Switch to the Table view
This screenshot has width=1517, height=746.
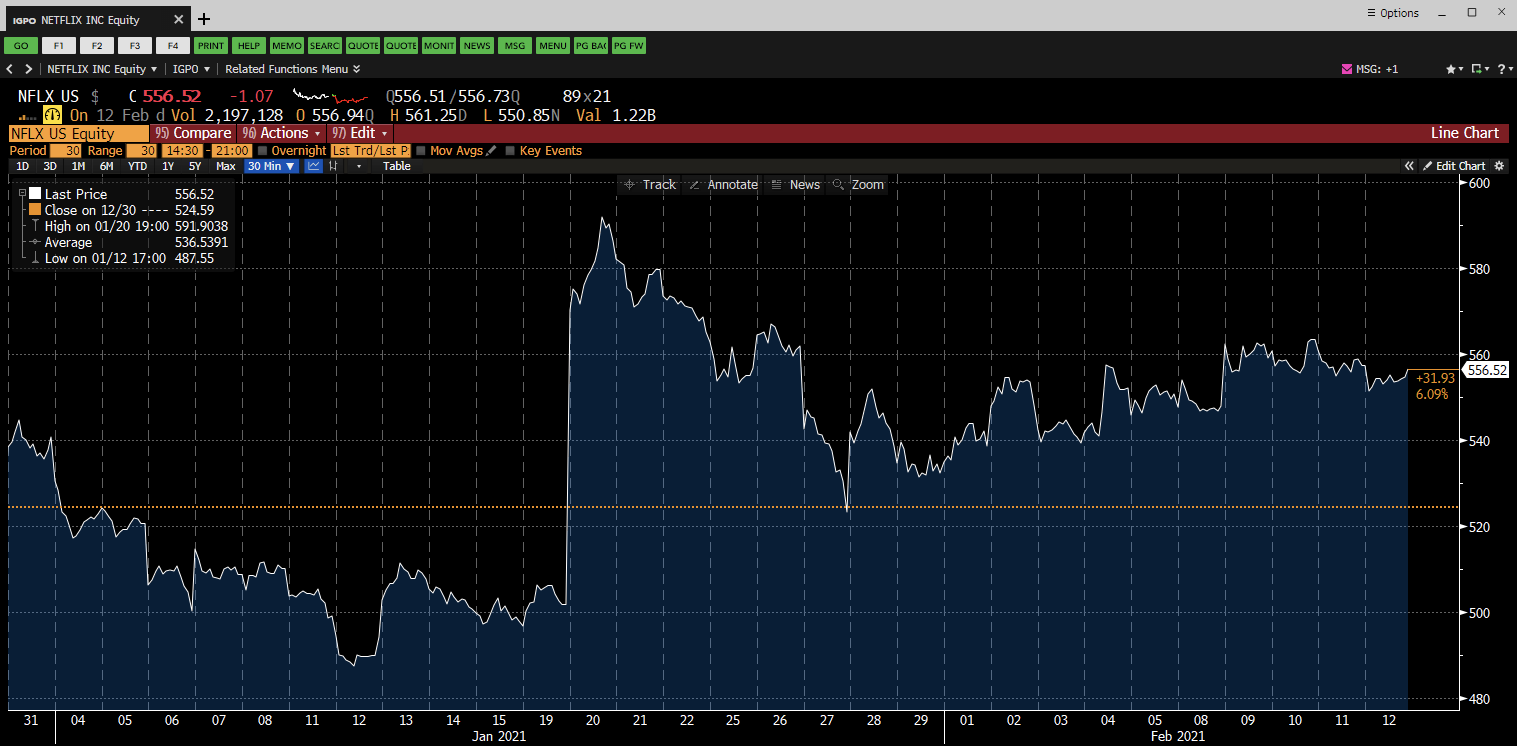coord(397,166)
